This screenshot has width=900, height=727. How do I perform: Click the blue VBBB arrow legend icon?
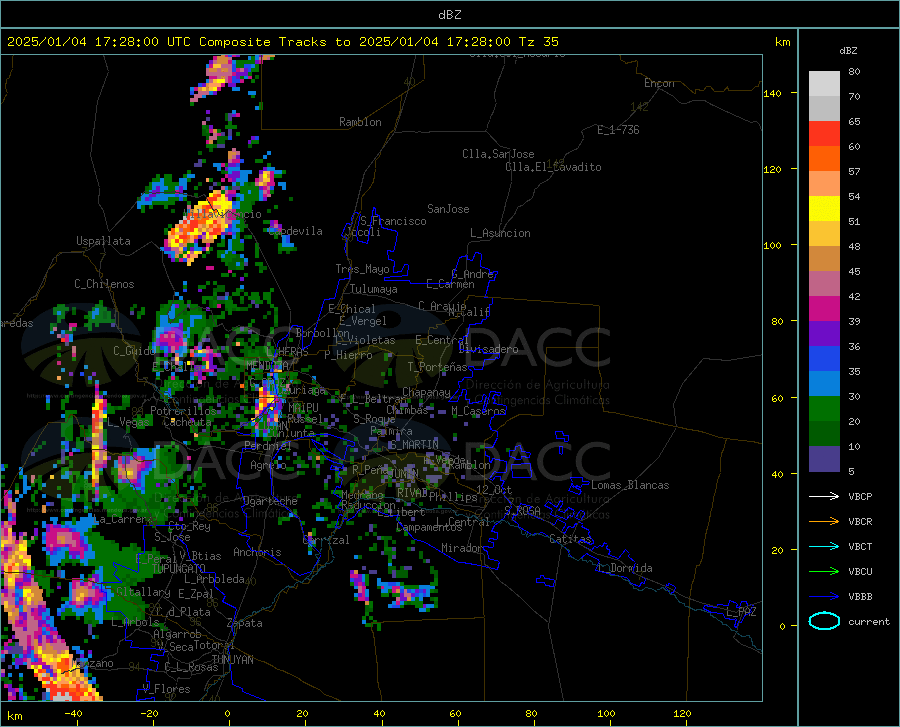coord(824,597)
